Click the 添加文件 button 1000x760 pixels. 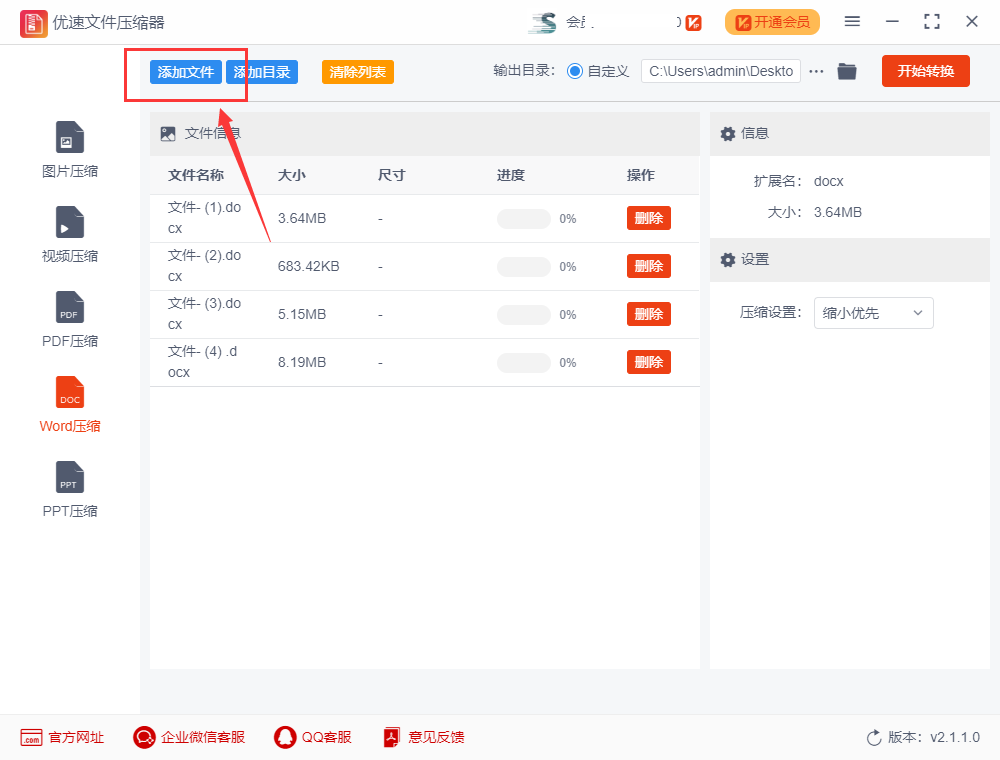point(186,72)
